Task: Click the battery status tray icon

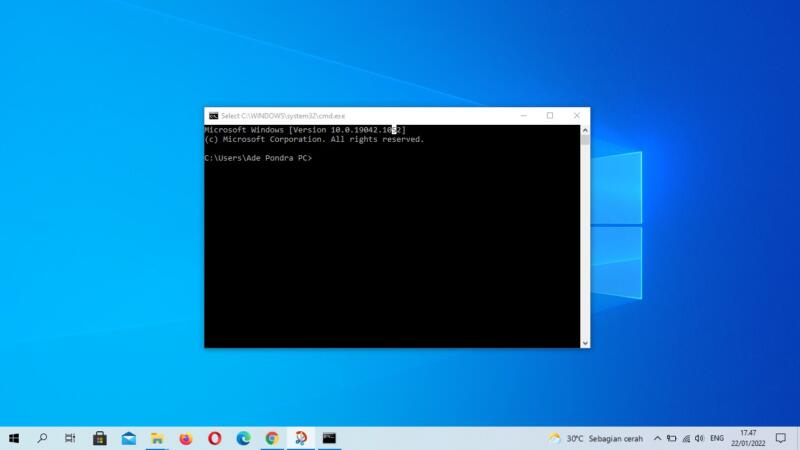Action: point(671,438)
